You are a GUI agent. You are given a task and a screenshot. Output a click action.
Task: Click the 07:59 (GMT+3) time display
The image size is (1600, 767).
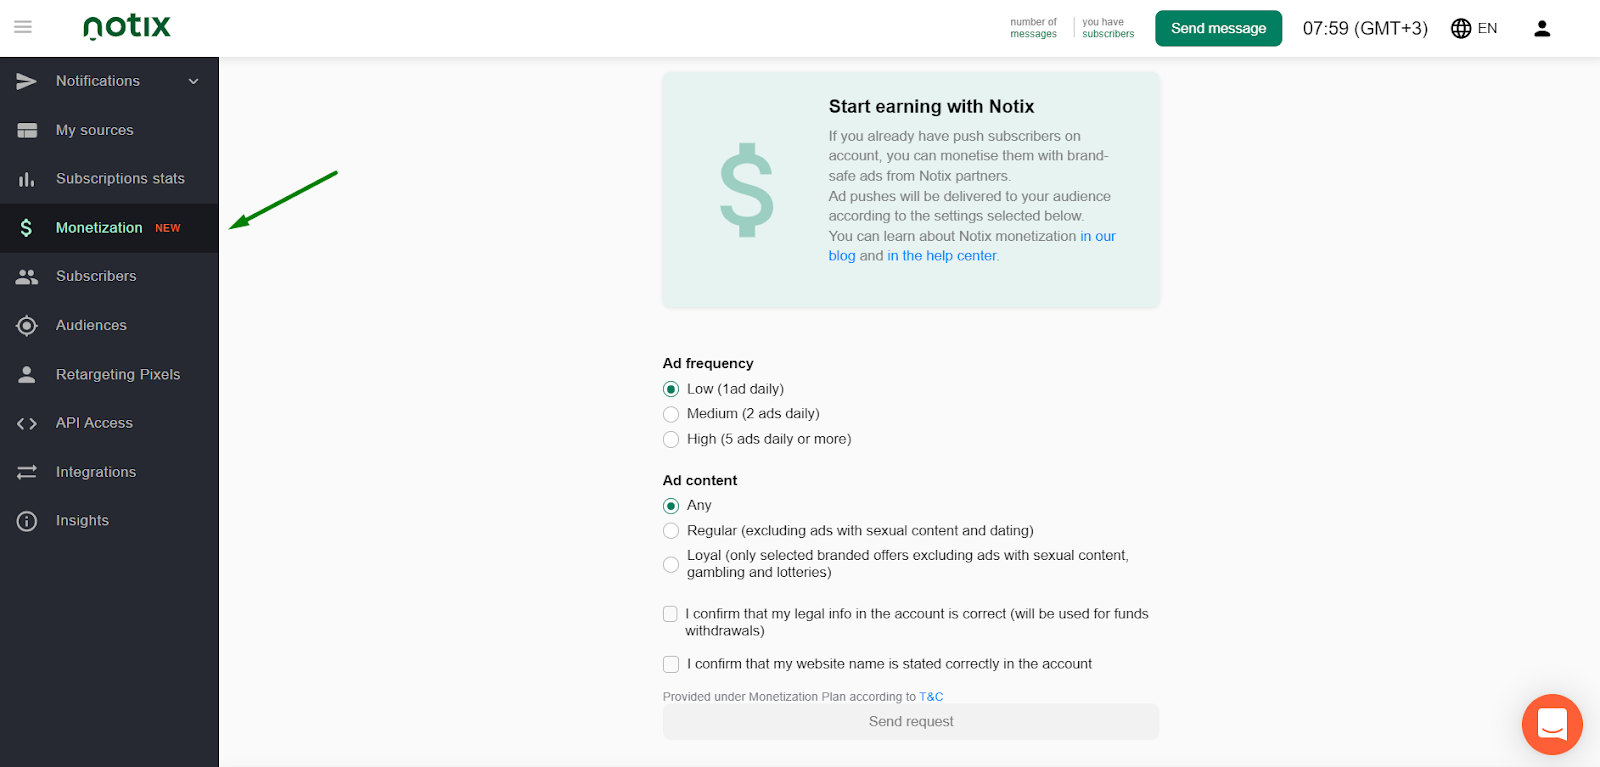[x=1365, y=28]
